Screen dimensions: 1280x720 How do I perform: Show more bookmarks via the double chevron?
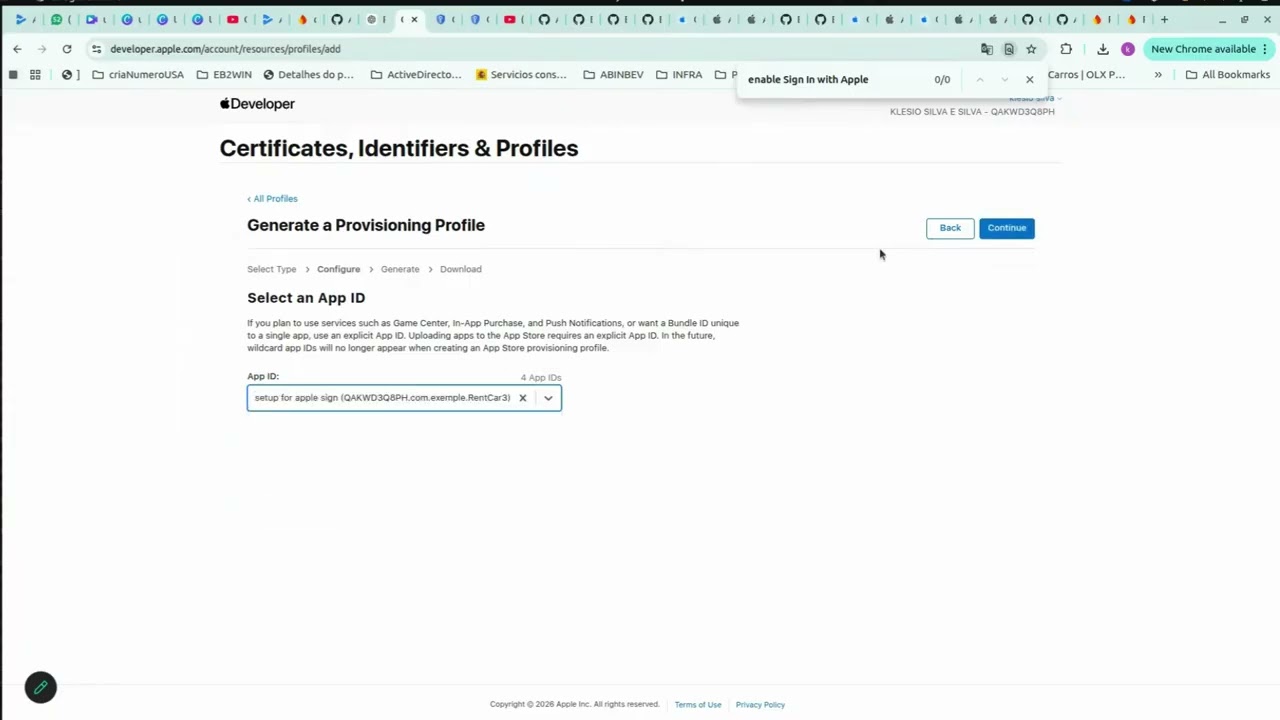click(x=1158, y=75)
